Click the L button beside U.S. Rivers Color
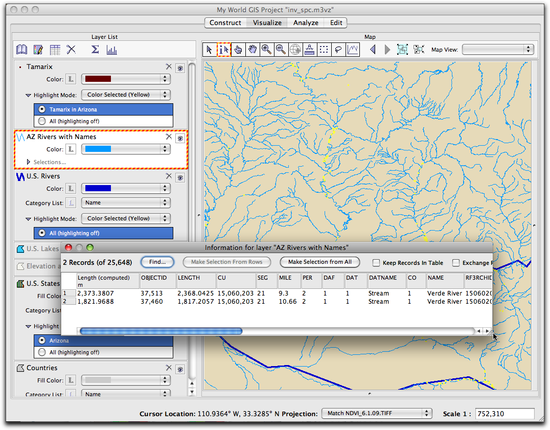This screenshot has height=430, width=550. coord(71,188)
